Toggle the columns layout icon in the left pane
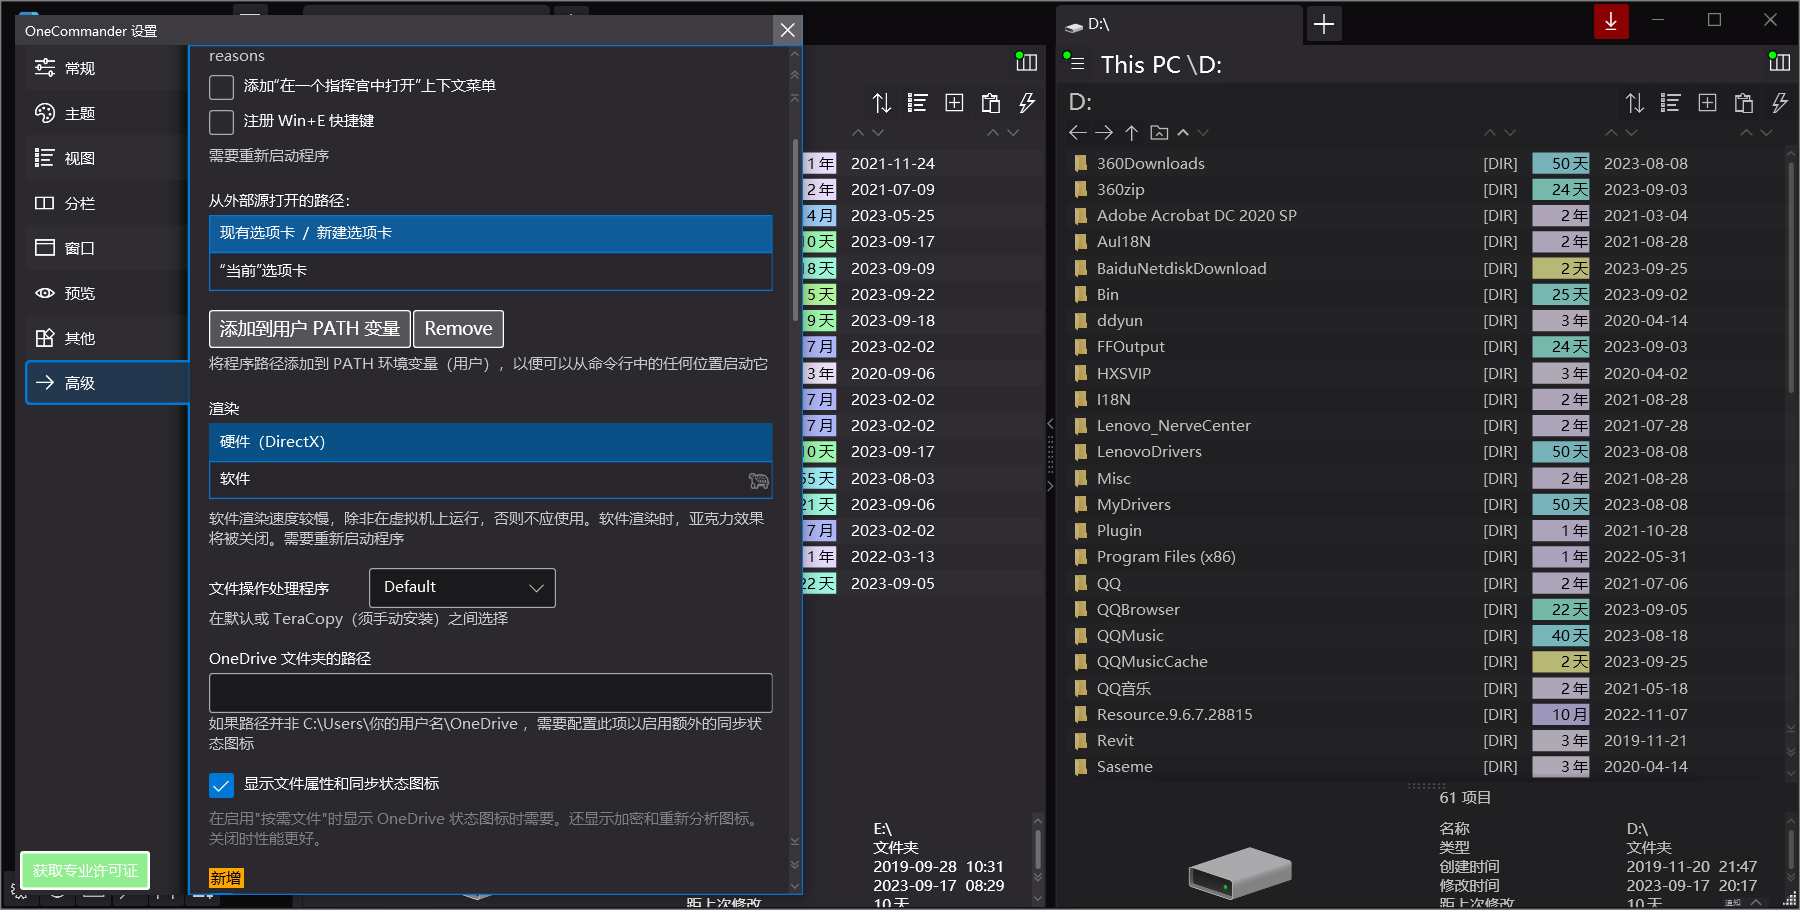The height and width of the screenshot is (910, 1800). 1026,62
